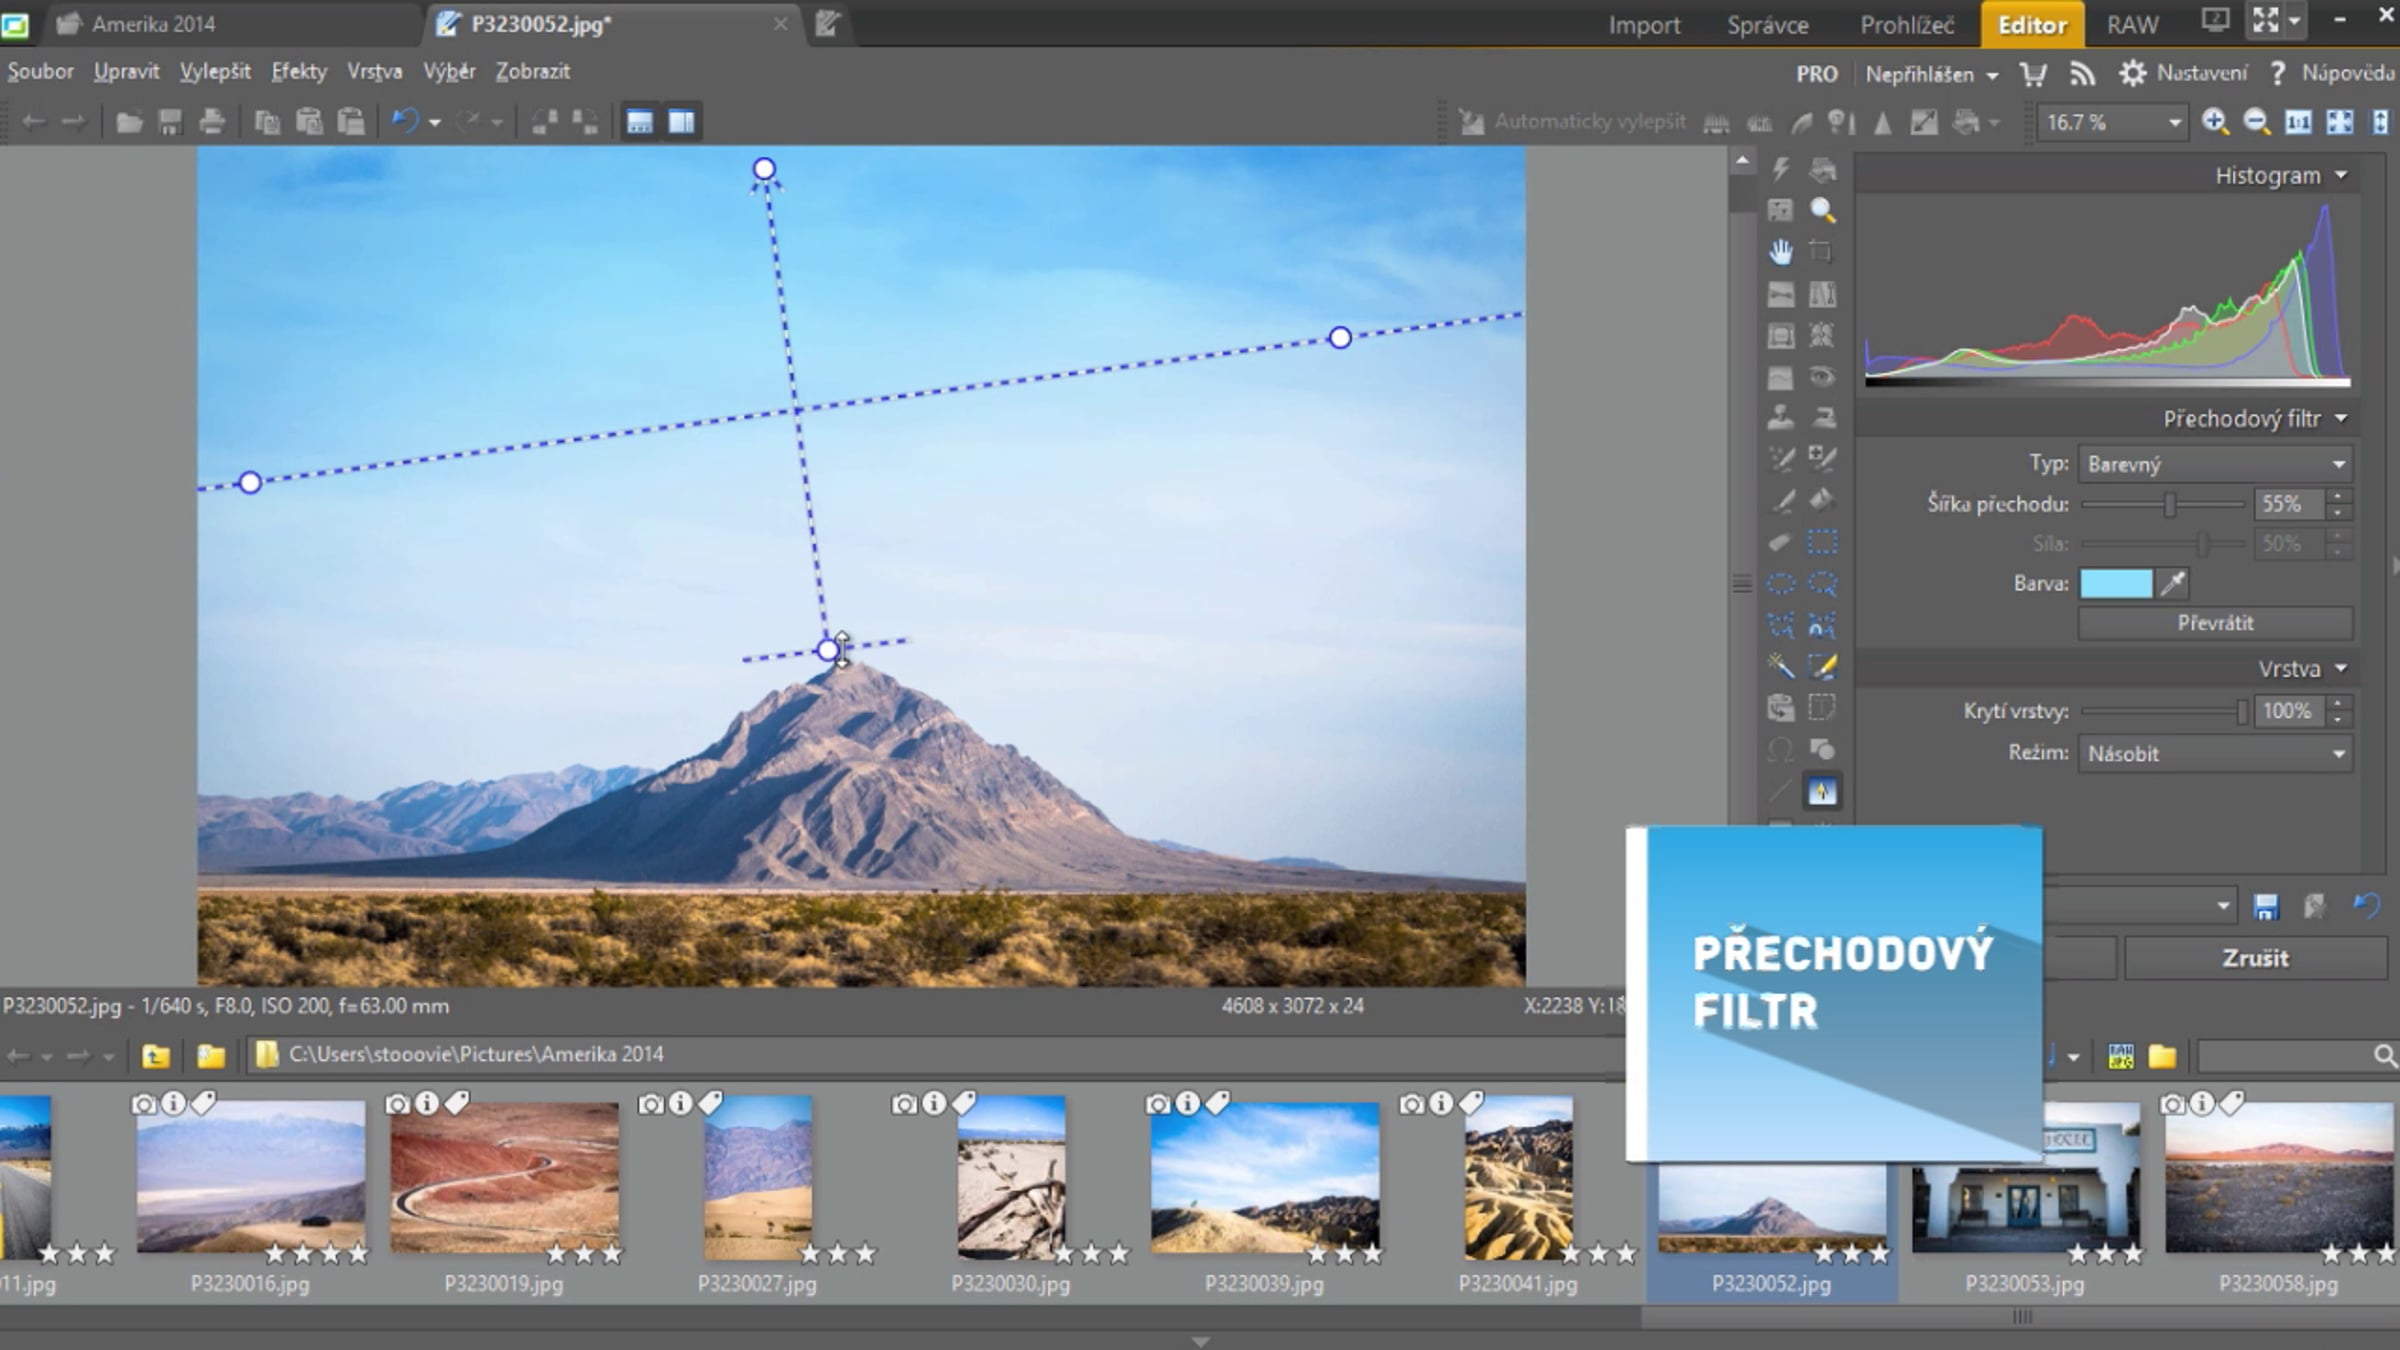Open the Soubor menu
Image resolution: width=2400 pixels, height=1350 pixels.
(x=40, y=71)
